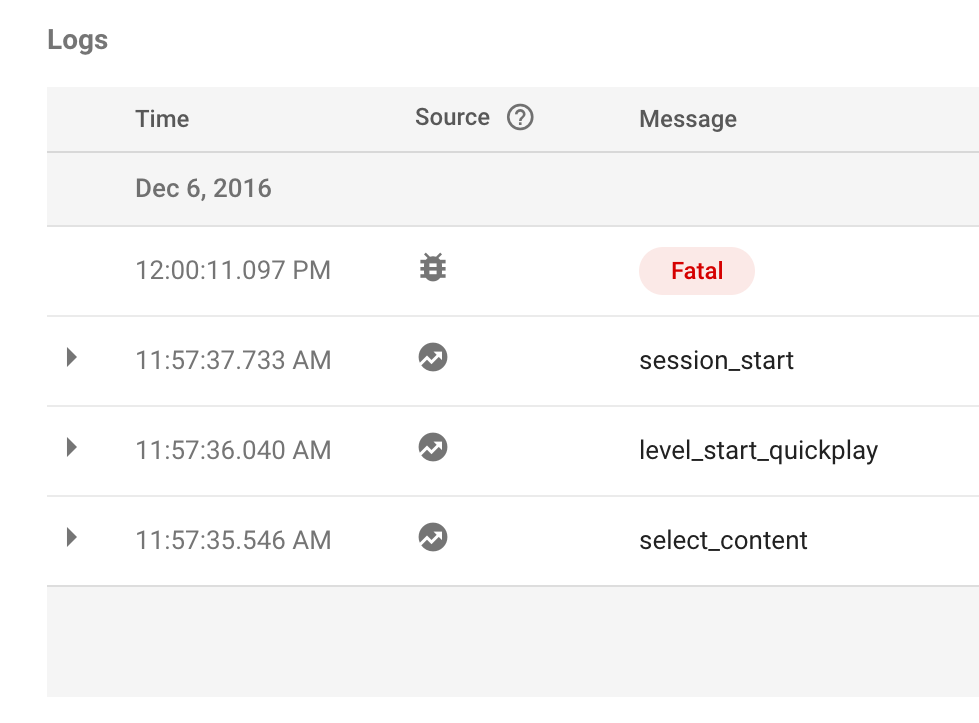Viewport: 979px width, 723px height.
Task: Click the analytics icon for session_start
Action: coord(432,358)
